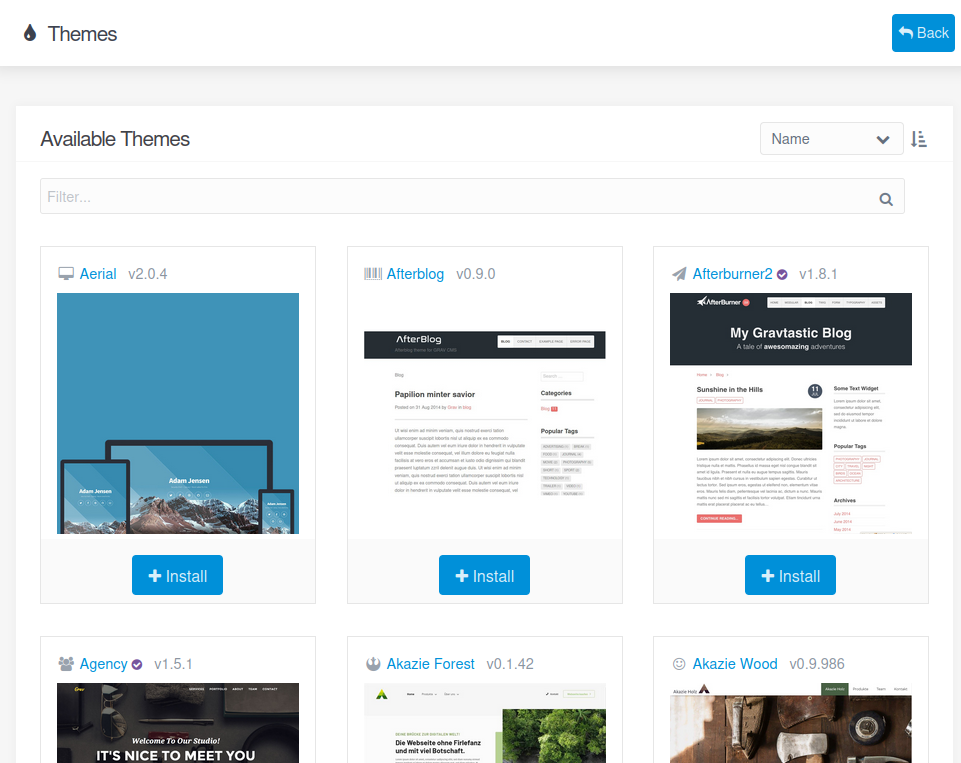Click the verified badge next to Afterburner2

coord(782,274)
